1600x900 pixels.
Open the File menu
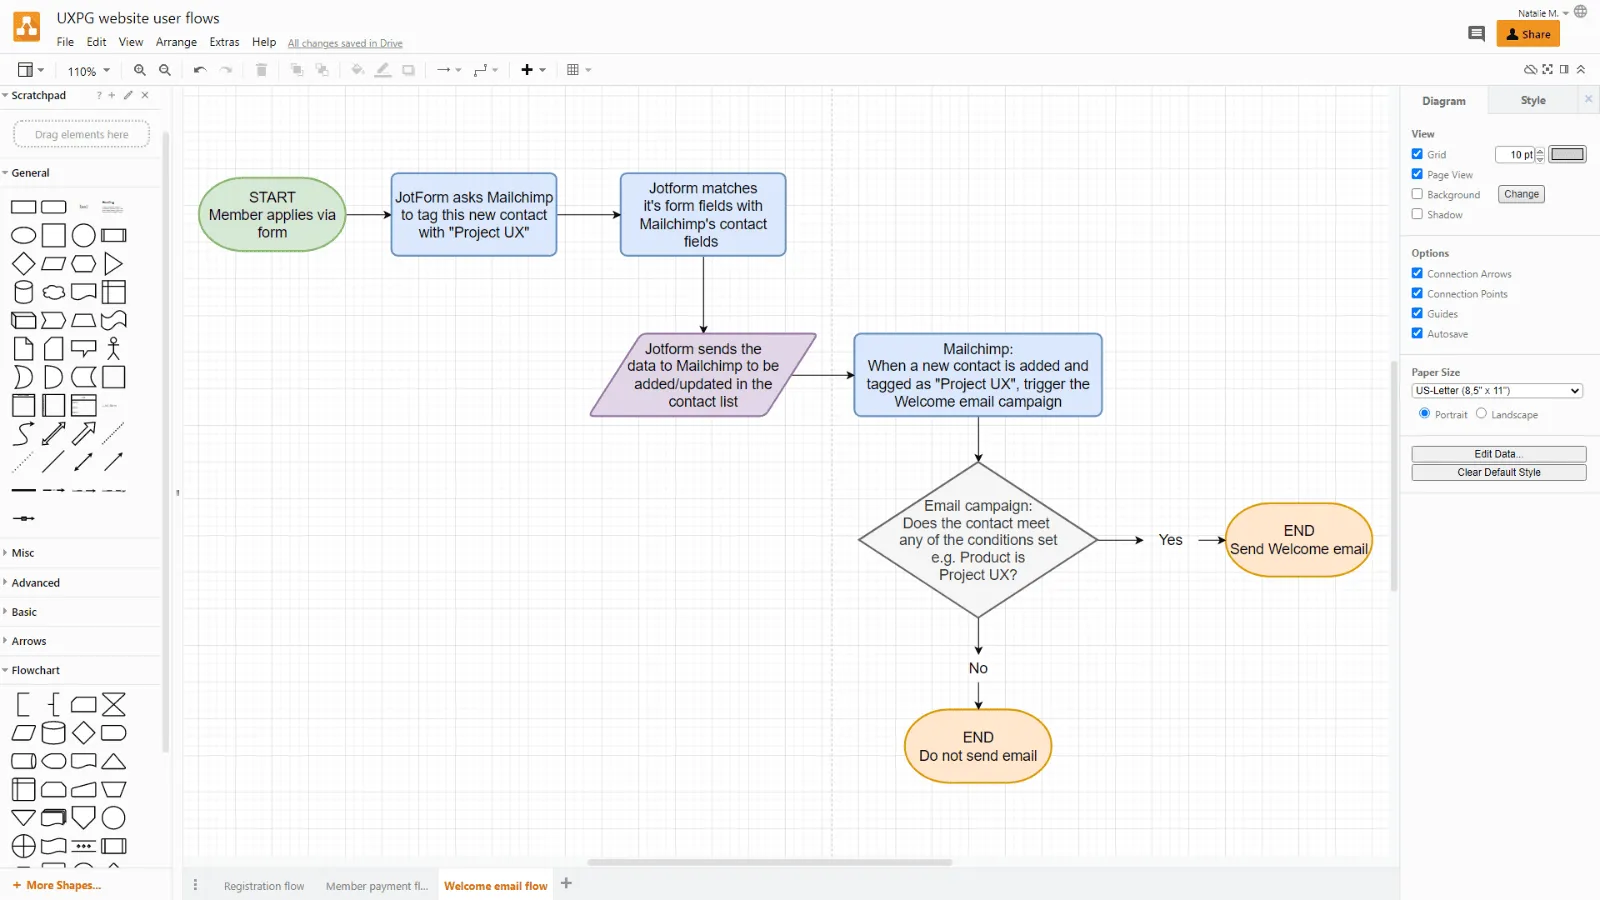coord(65,42)
